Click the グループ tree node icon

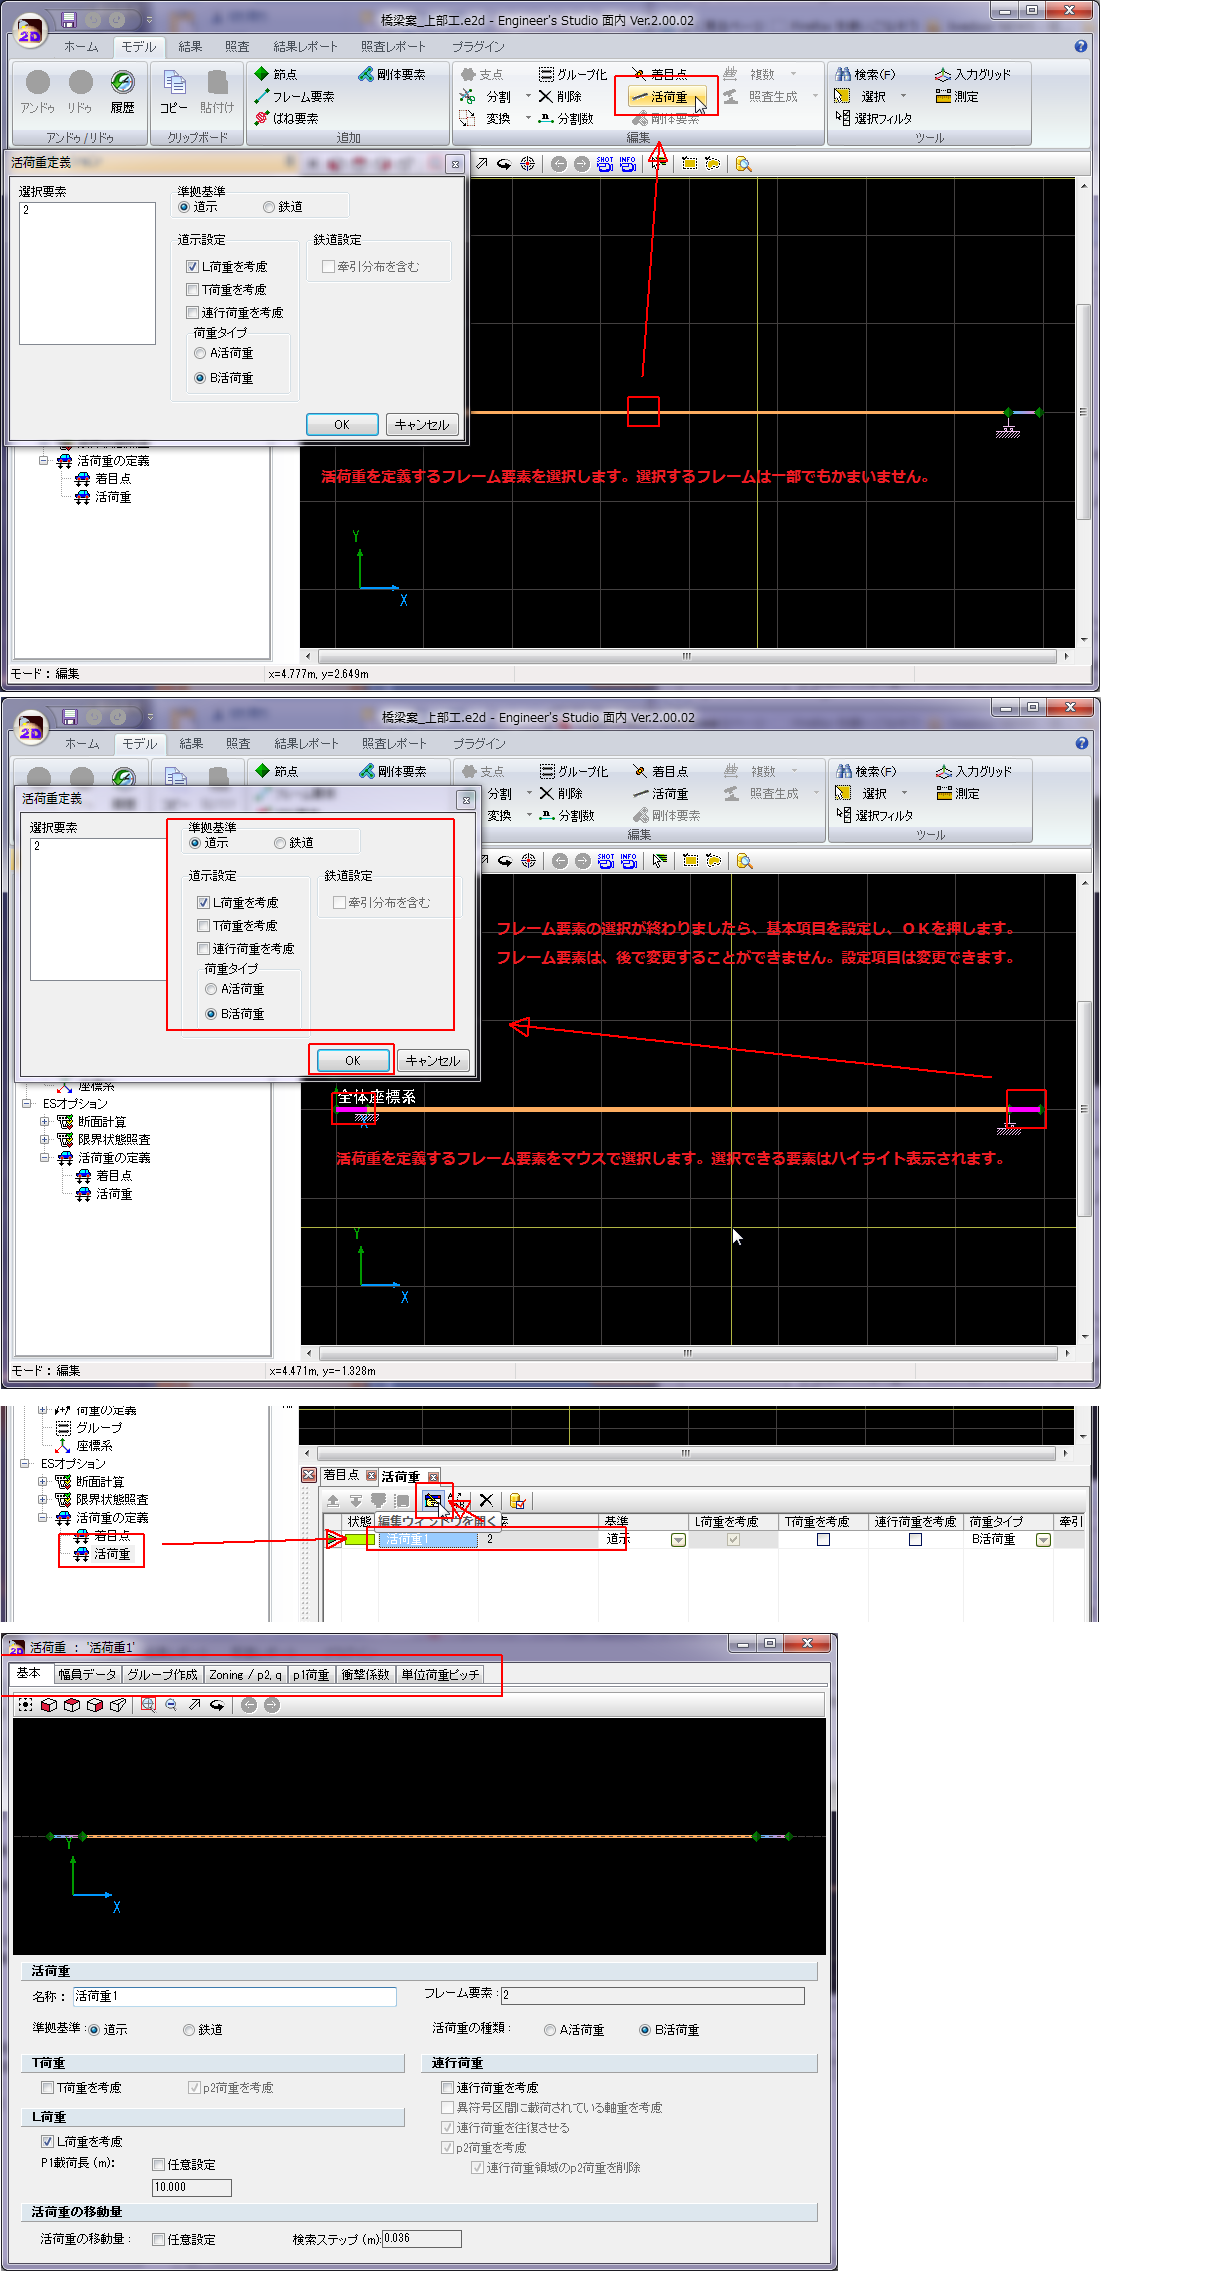pos(63,1428)
